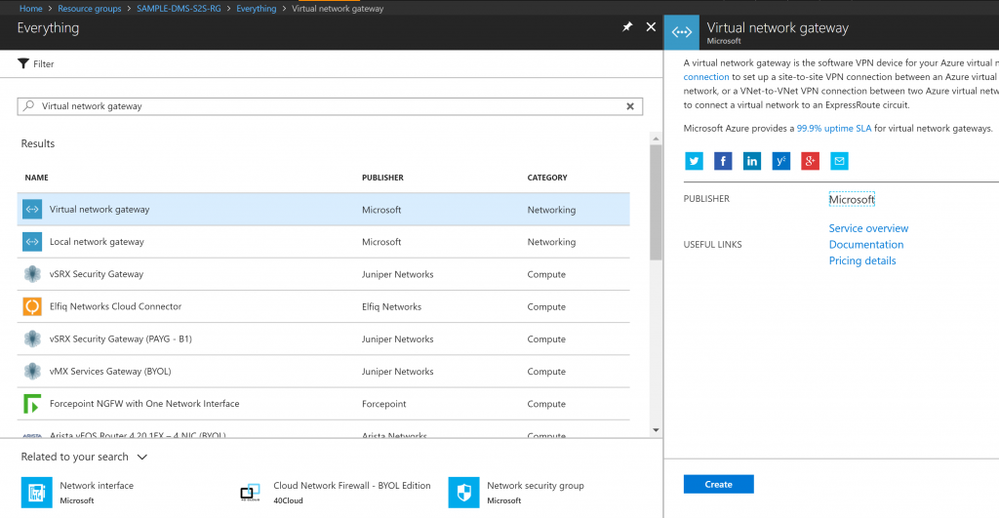Viewport: 999px width, 518px height.
Task: Open the Network interface tile icon
Action: (x=37, y=493)
